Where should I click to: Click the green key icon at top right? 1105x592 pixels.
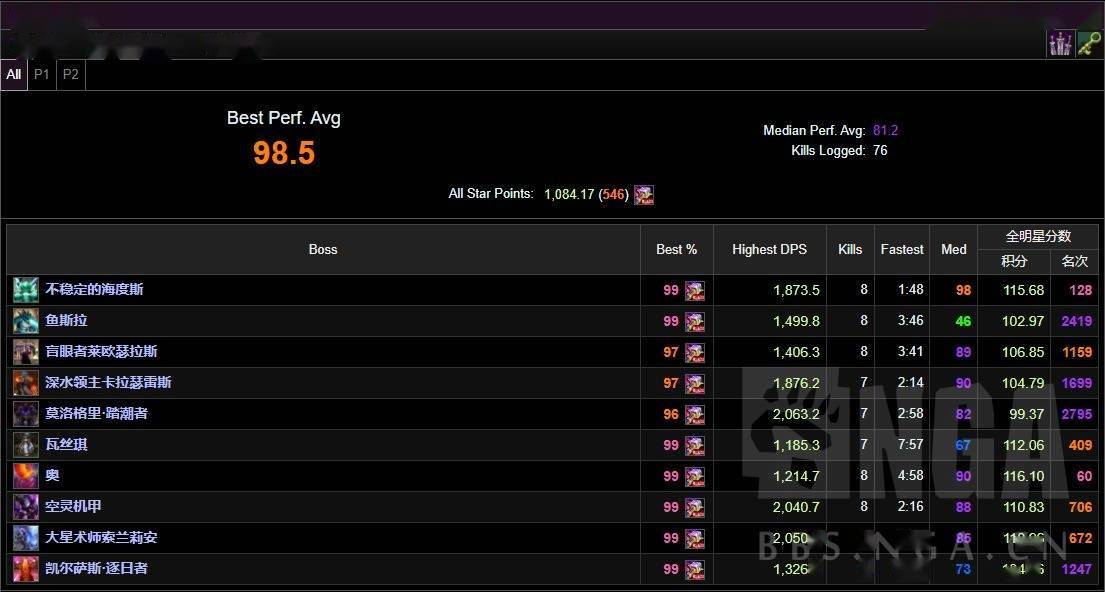(x=1088, y=43)
